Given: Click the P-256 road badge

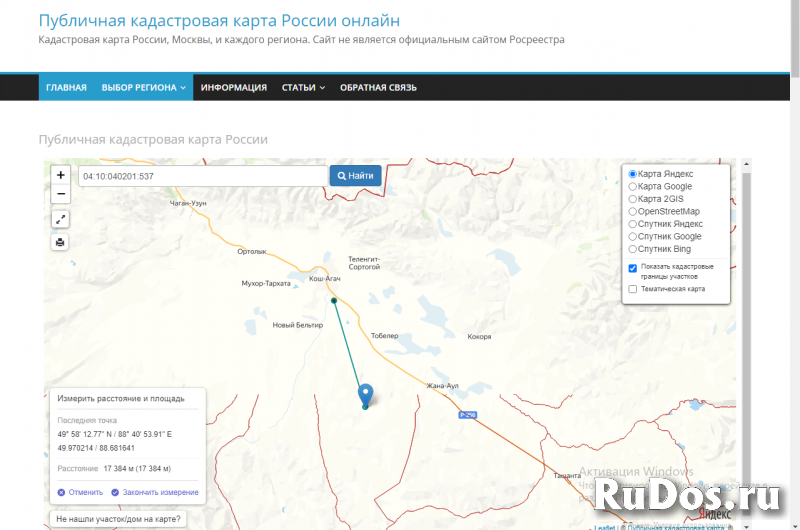Looking at the screenshot, I should point(468,415).
